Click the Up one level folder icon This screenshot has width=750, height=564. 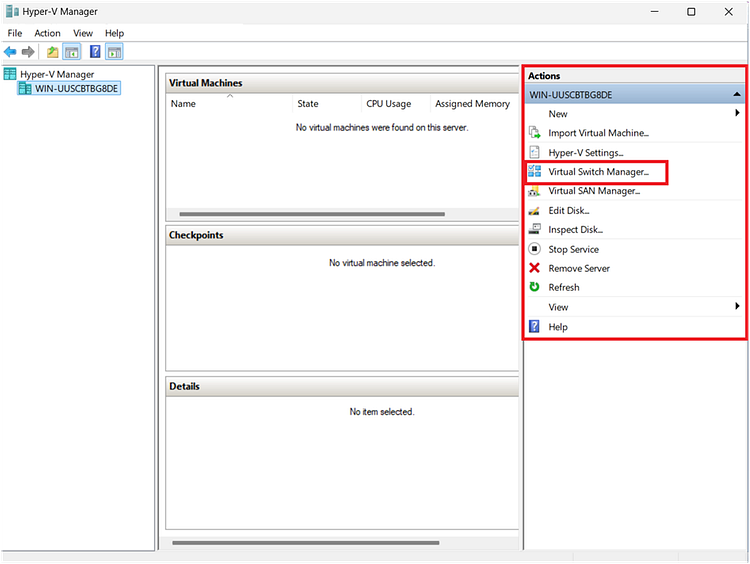pyautogui.click(x=53, y=52)
